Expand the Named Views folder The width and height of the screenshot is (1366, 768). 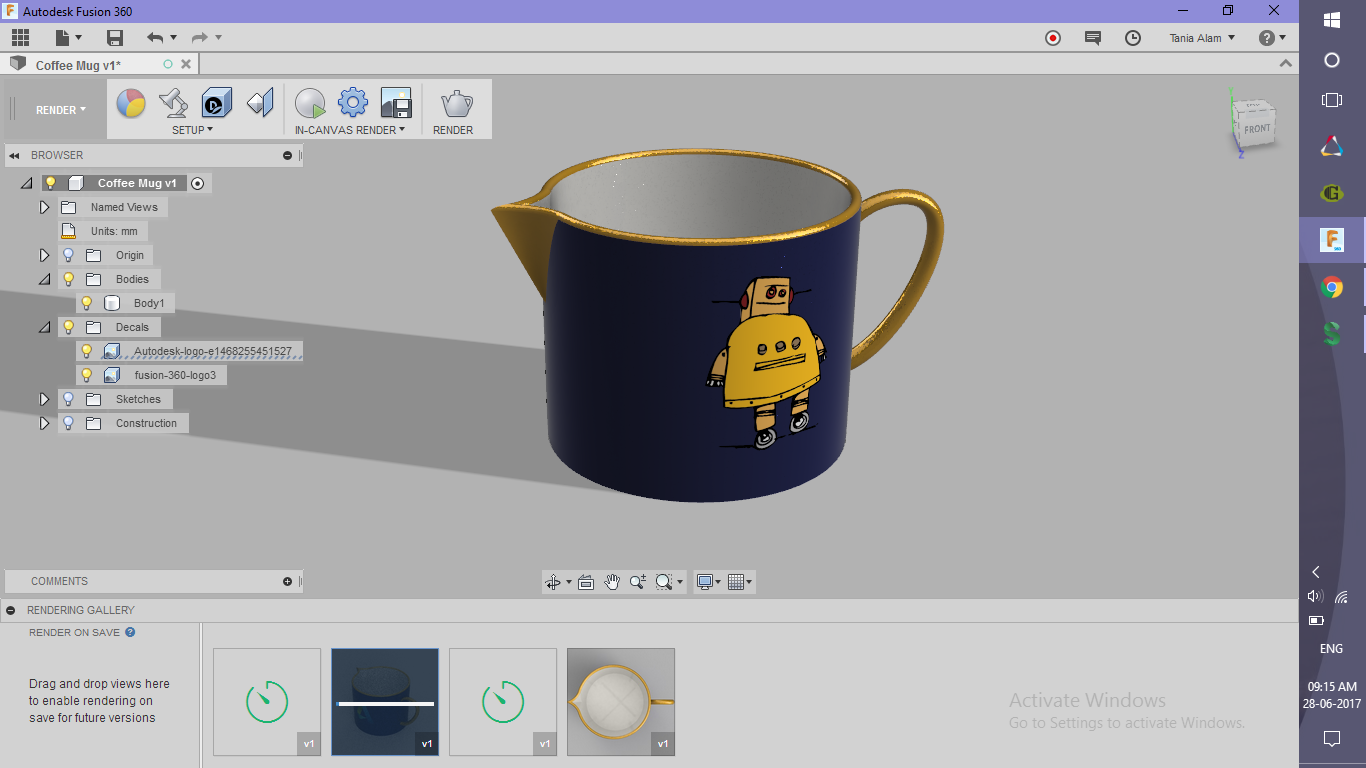point(44,207)
